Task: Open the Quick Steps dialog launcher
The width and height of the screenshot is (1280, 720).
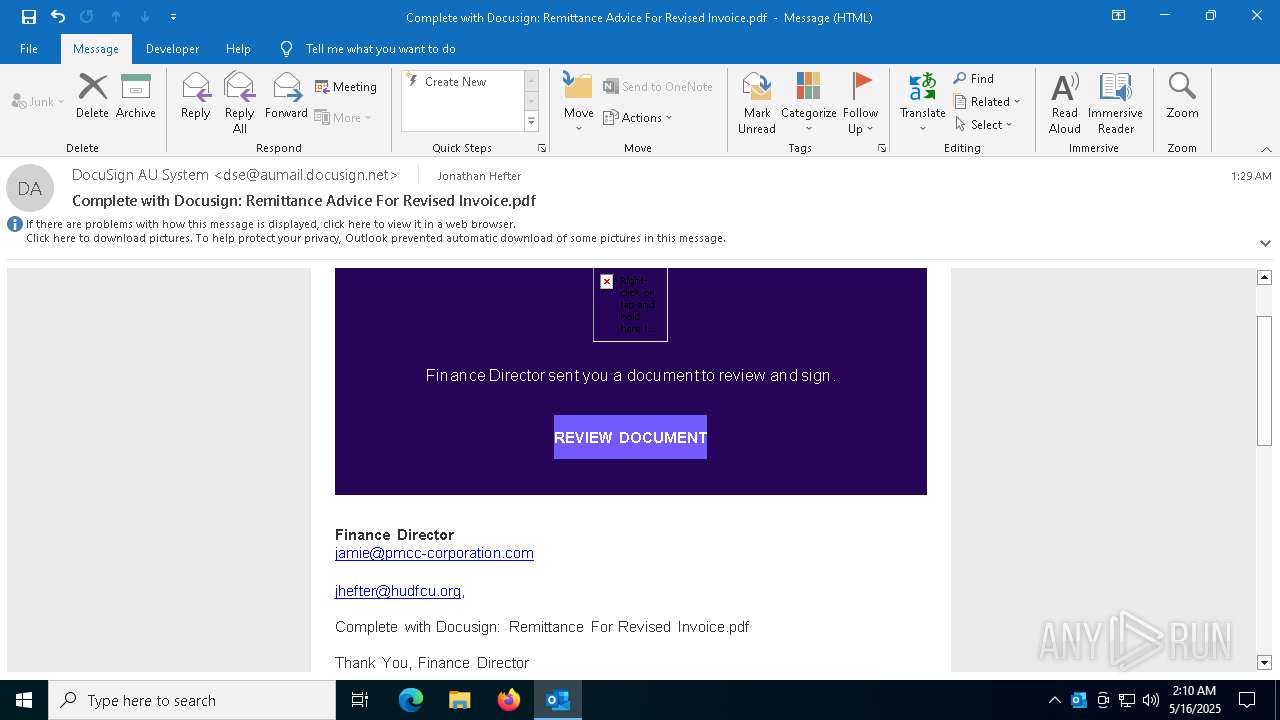Action: (x=542, y=148)
